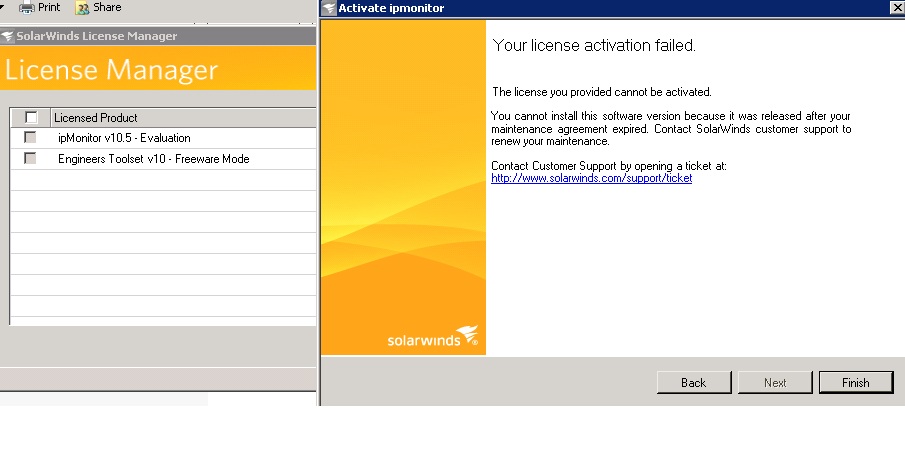Click the Print icon in toolbar
905x460 pixels.
click(27, 8)
